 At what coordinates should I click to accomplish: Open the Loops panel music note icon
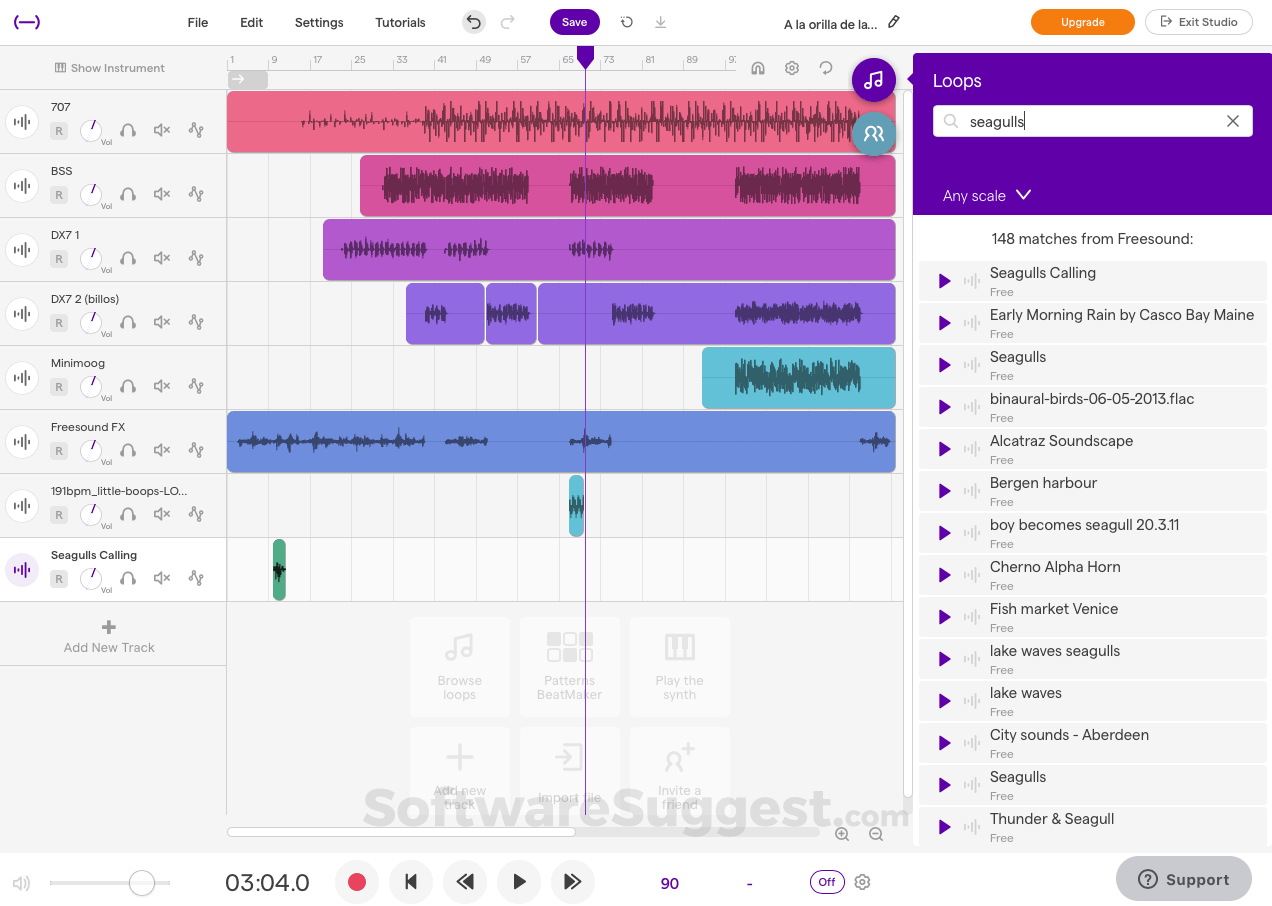[x=873, y=80]
